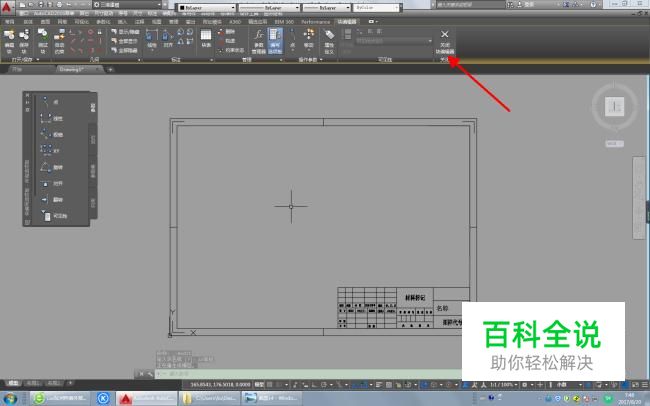Click the Auto Constrain ribbon icon

(59, 41)
